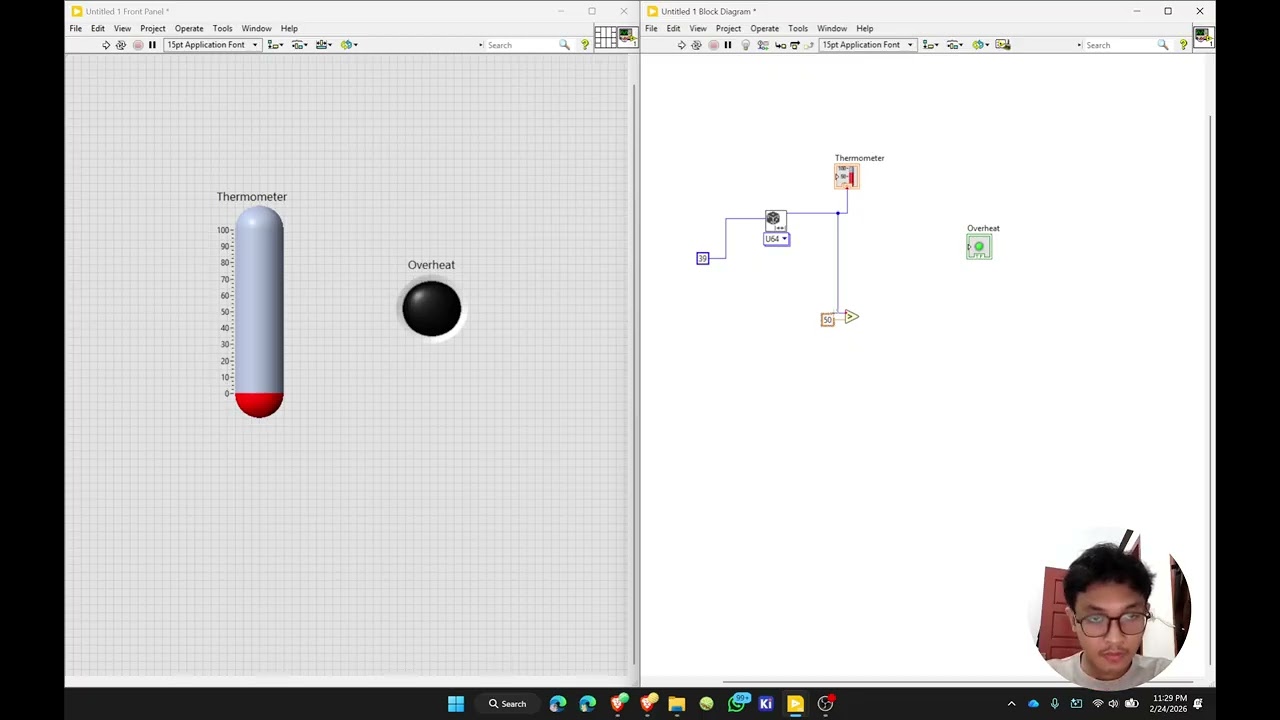The image size is (1280, 720).
Task: Open Operate menu in Block Diagram
Action: point(765,28)
